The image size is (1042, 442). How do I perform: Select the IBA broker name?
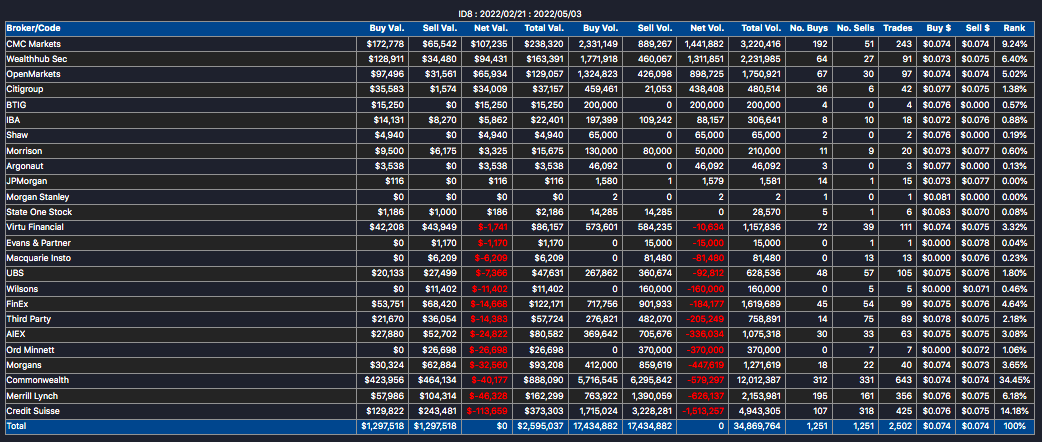coord(13,120)
